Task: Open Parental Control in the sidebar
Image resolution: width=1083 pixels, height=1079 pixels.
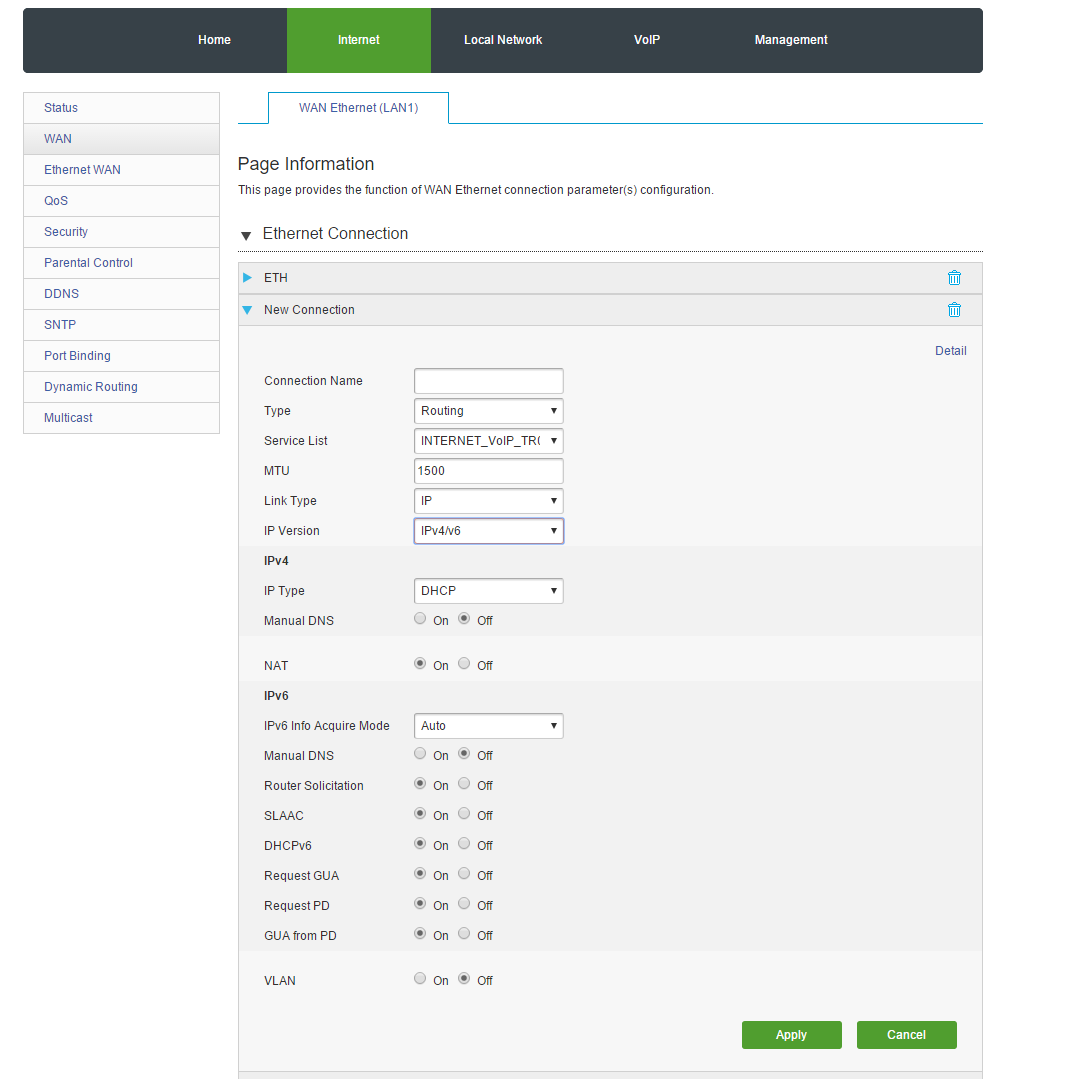Action: pos(122,263)
